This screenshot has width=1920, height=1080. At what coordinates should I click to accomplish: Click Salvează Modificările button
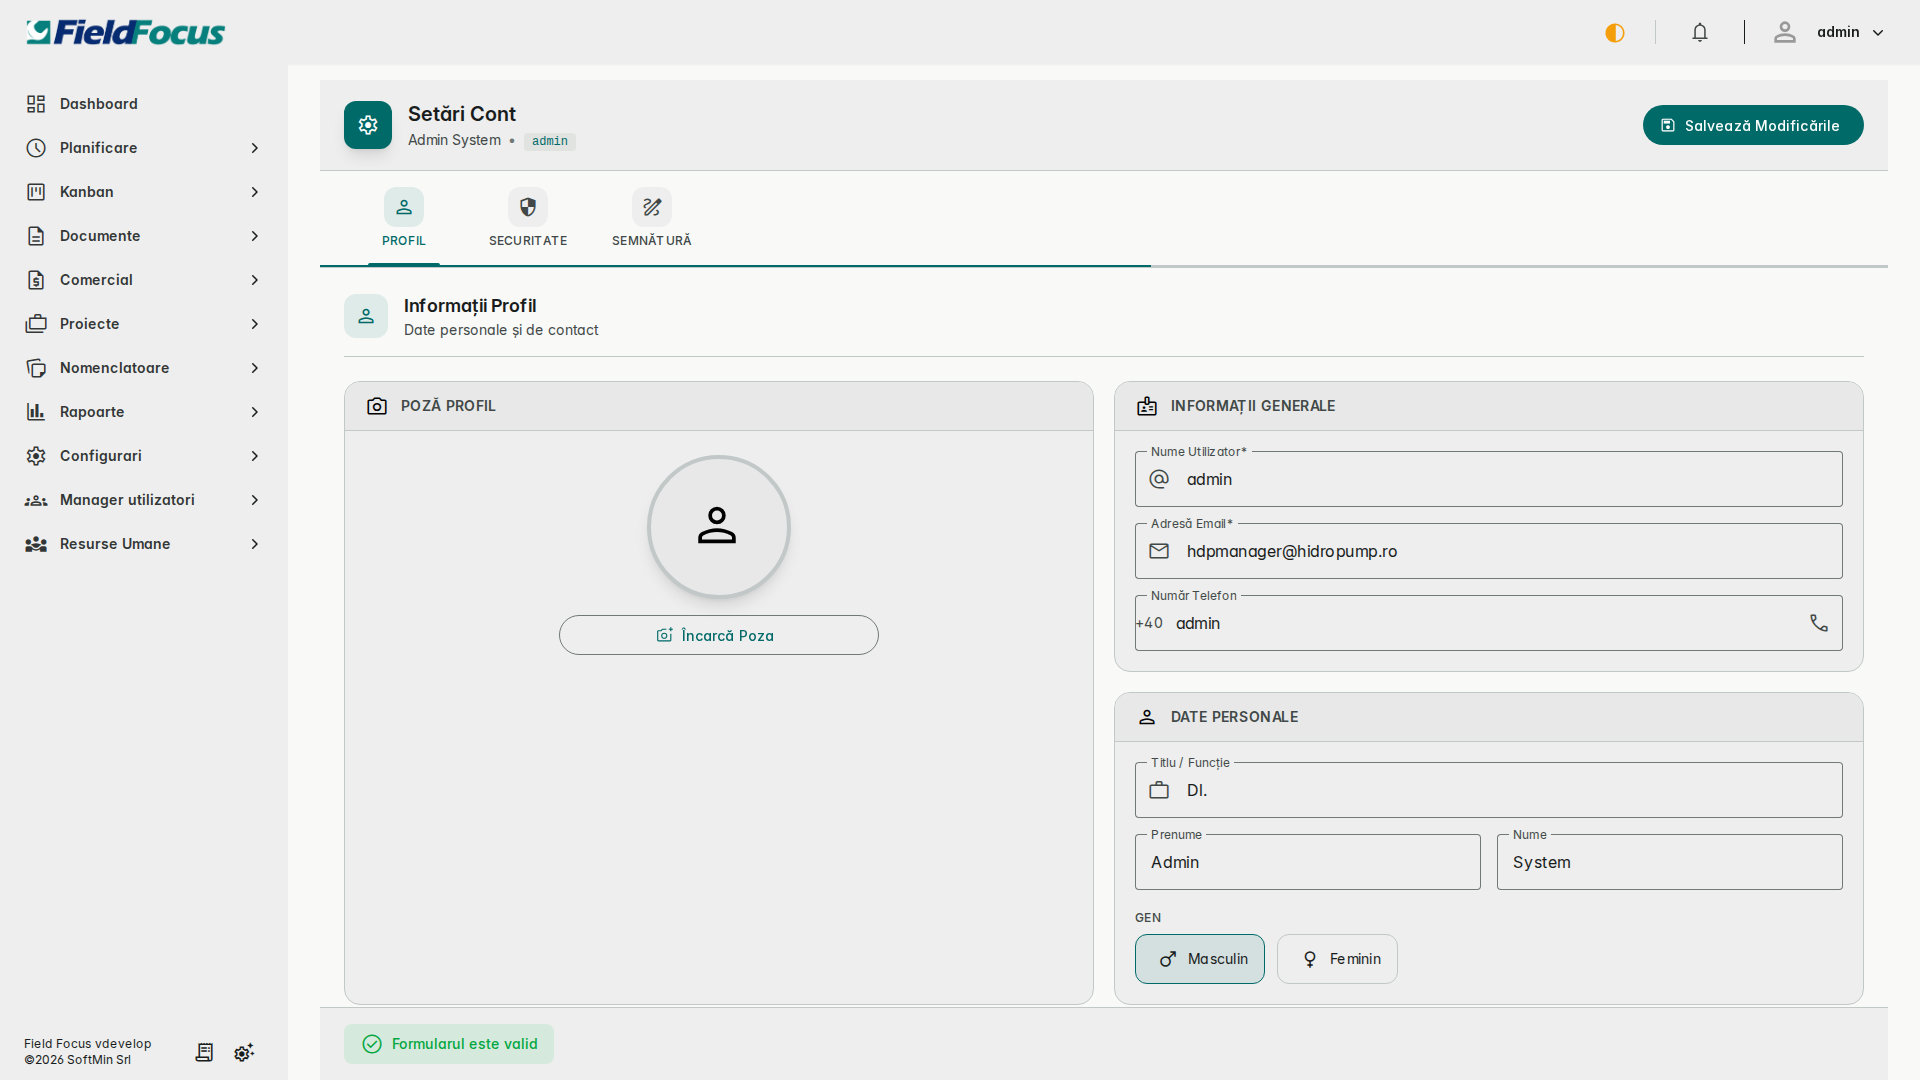click(x=1752, y=125)
